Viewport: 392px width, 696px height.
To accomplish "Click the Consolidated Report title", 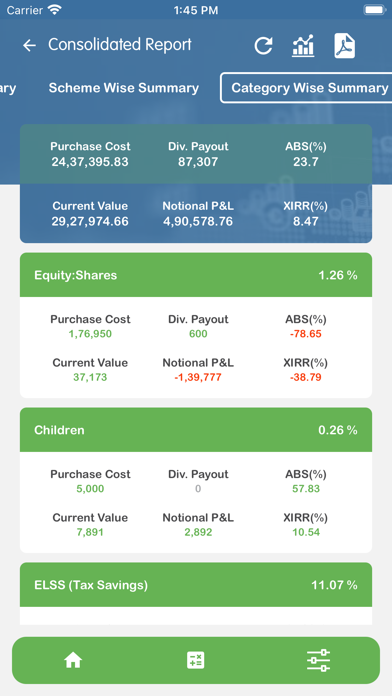I will point(120,45).
